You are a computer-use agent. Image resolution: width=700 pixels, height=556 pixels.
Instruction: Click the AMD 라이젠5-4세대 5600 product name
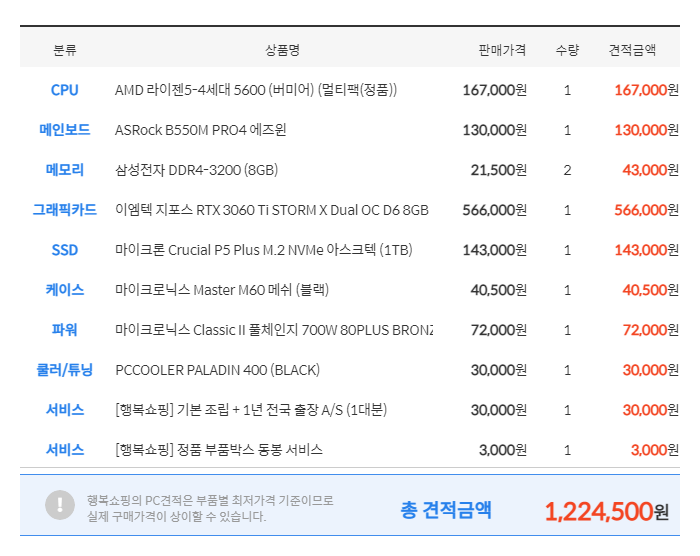(256, 90)
